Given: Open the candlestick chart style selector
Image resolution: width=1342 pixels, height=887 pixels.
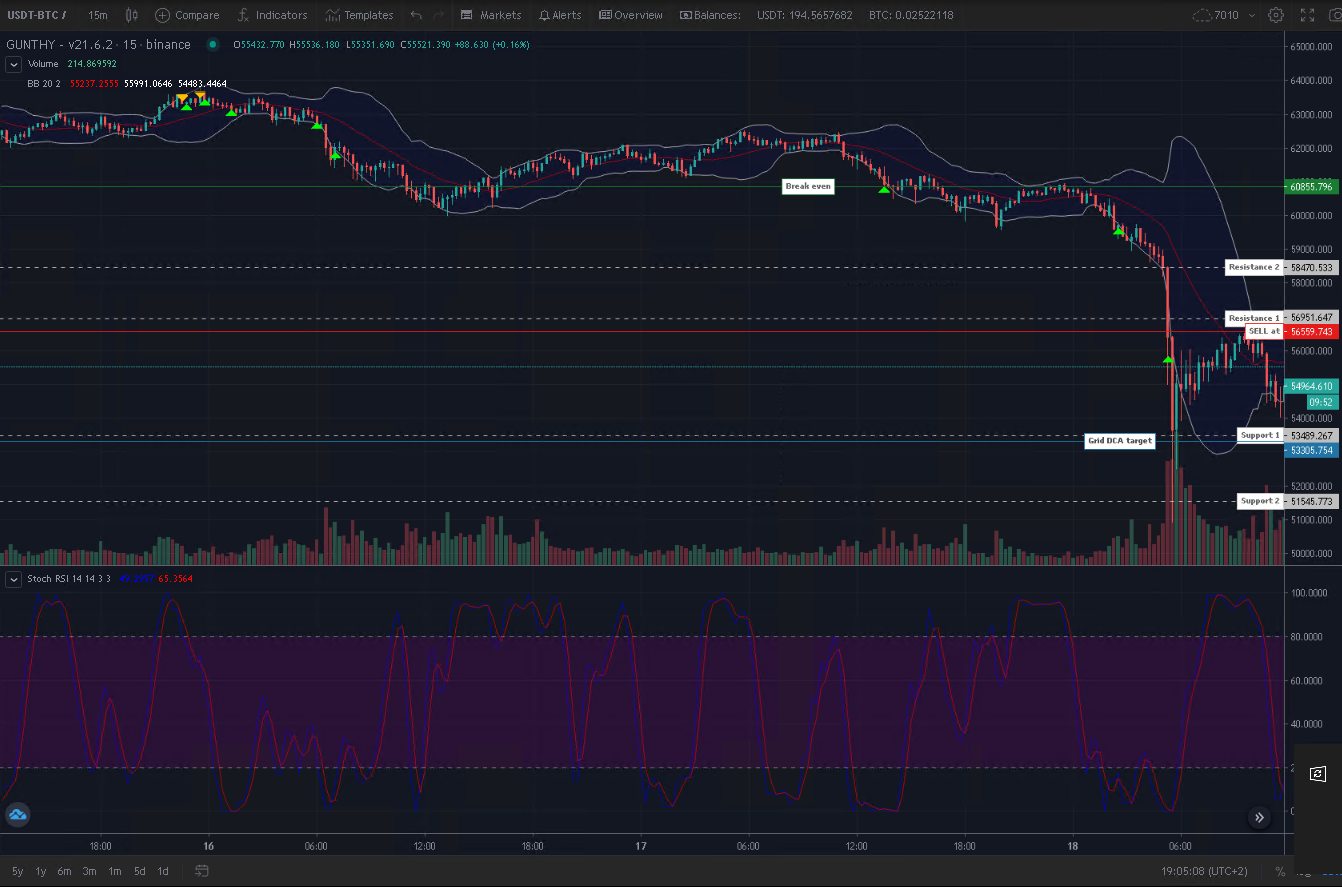Looking at the screenshot, I should click(x=131, y=15).
